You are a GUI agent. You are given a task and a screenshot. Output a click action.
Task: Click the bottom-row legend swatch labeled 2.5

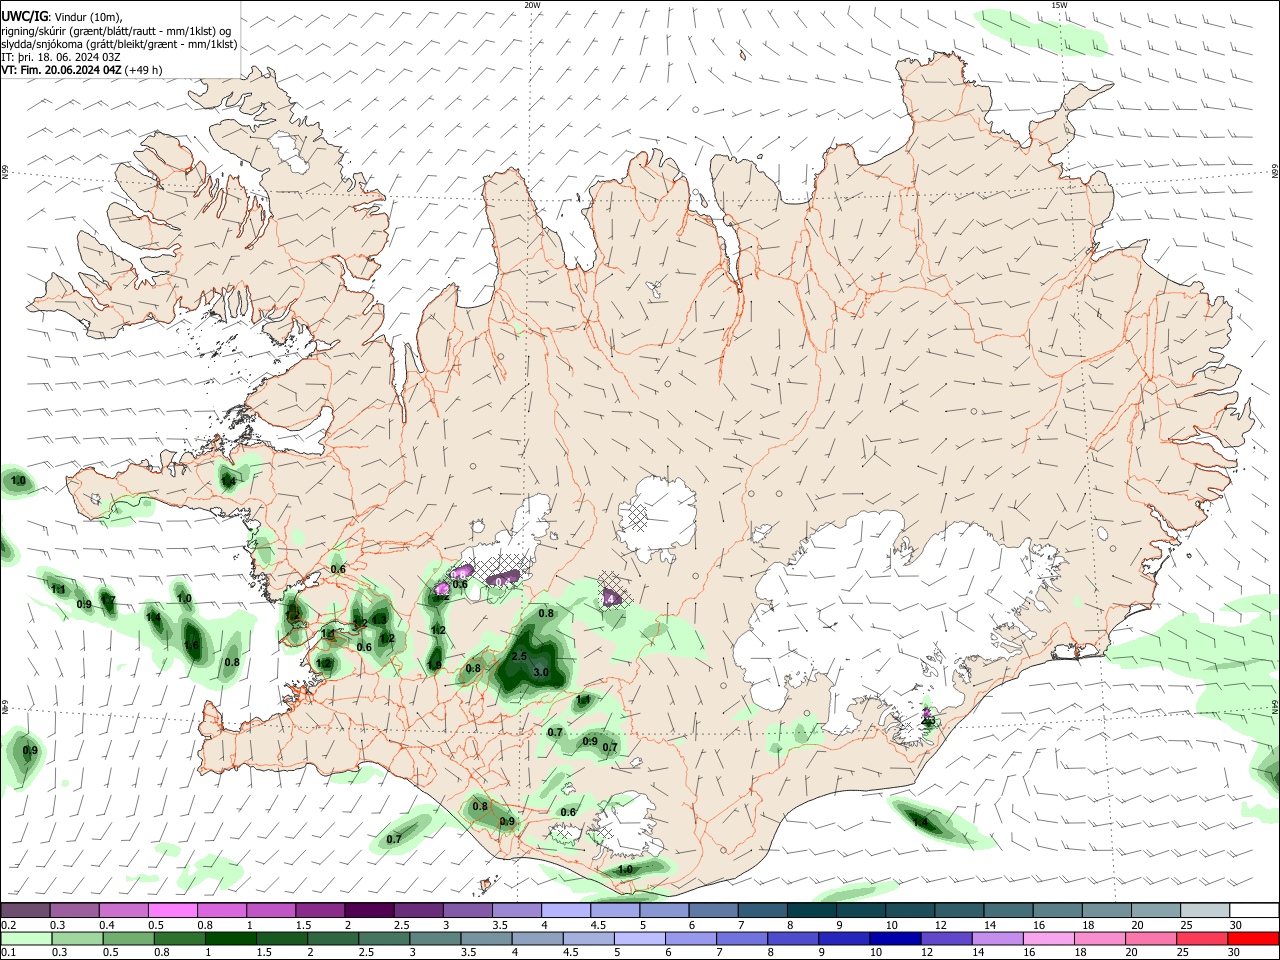click(383, 938)
